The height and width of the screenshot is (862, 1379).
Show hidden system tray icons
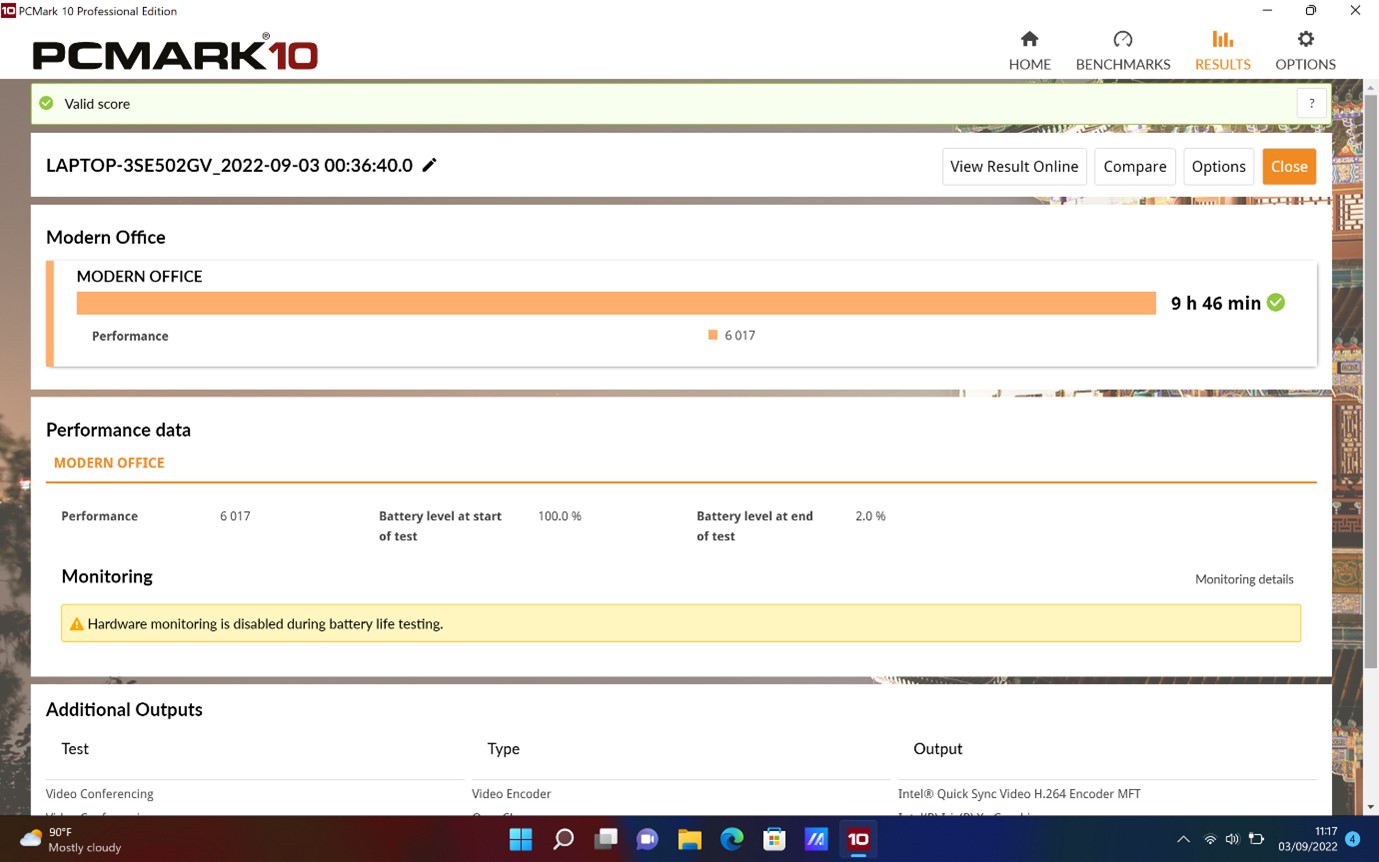pyautogui.click(x=1183, y=839)
